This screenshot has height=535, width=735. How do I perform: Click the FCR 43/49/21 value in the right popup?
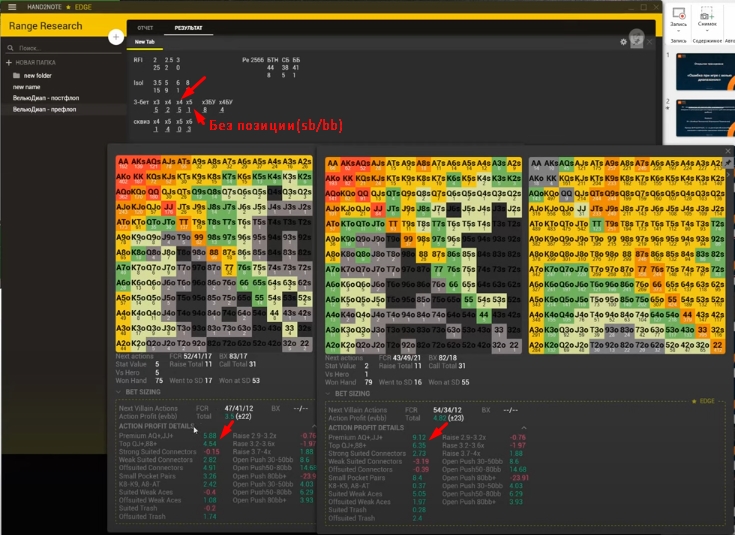coord(406,358)
